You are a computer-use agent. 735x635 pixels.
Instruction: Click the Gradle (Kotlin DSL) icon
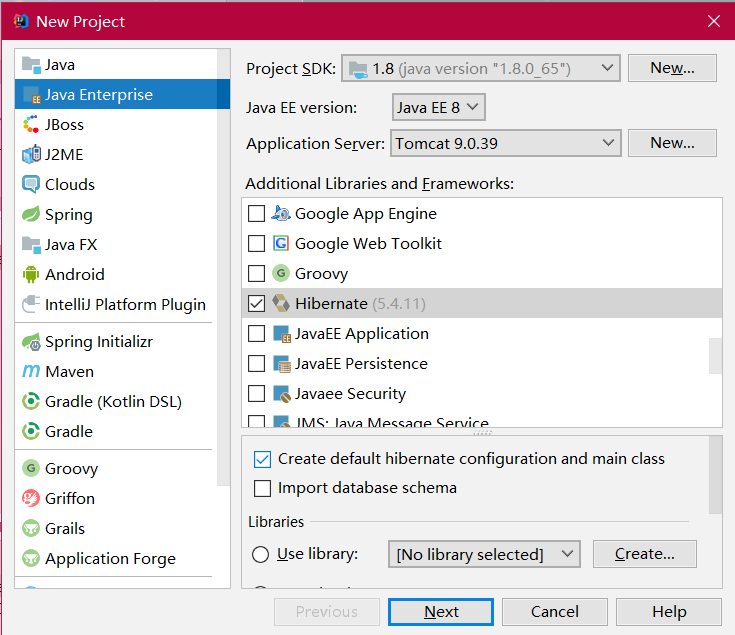[x=31, y=402]
